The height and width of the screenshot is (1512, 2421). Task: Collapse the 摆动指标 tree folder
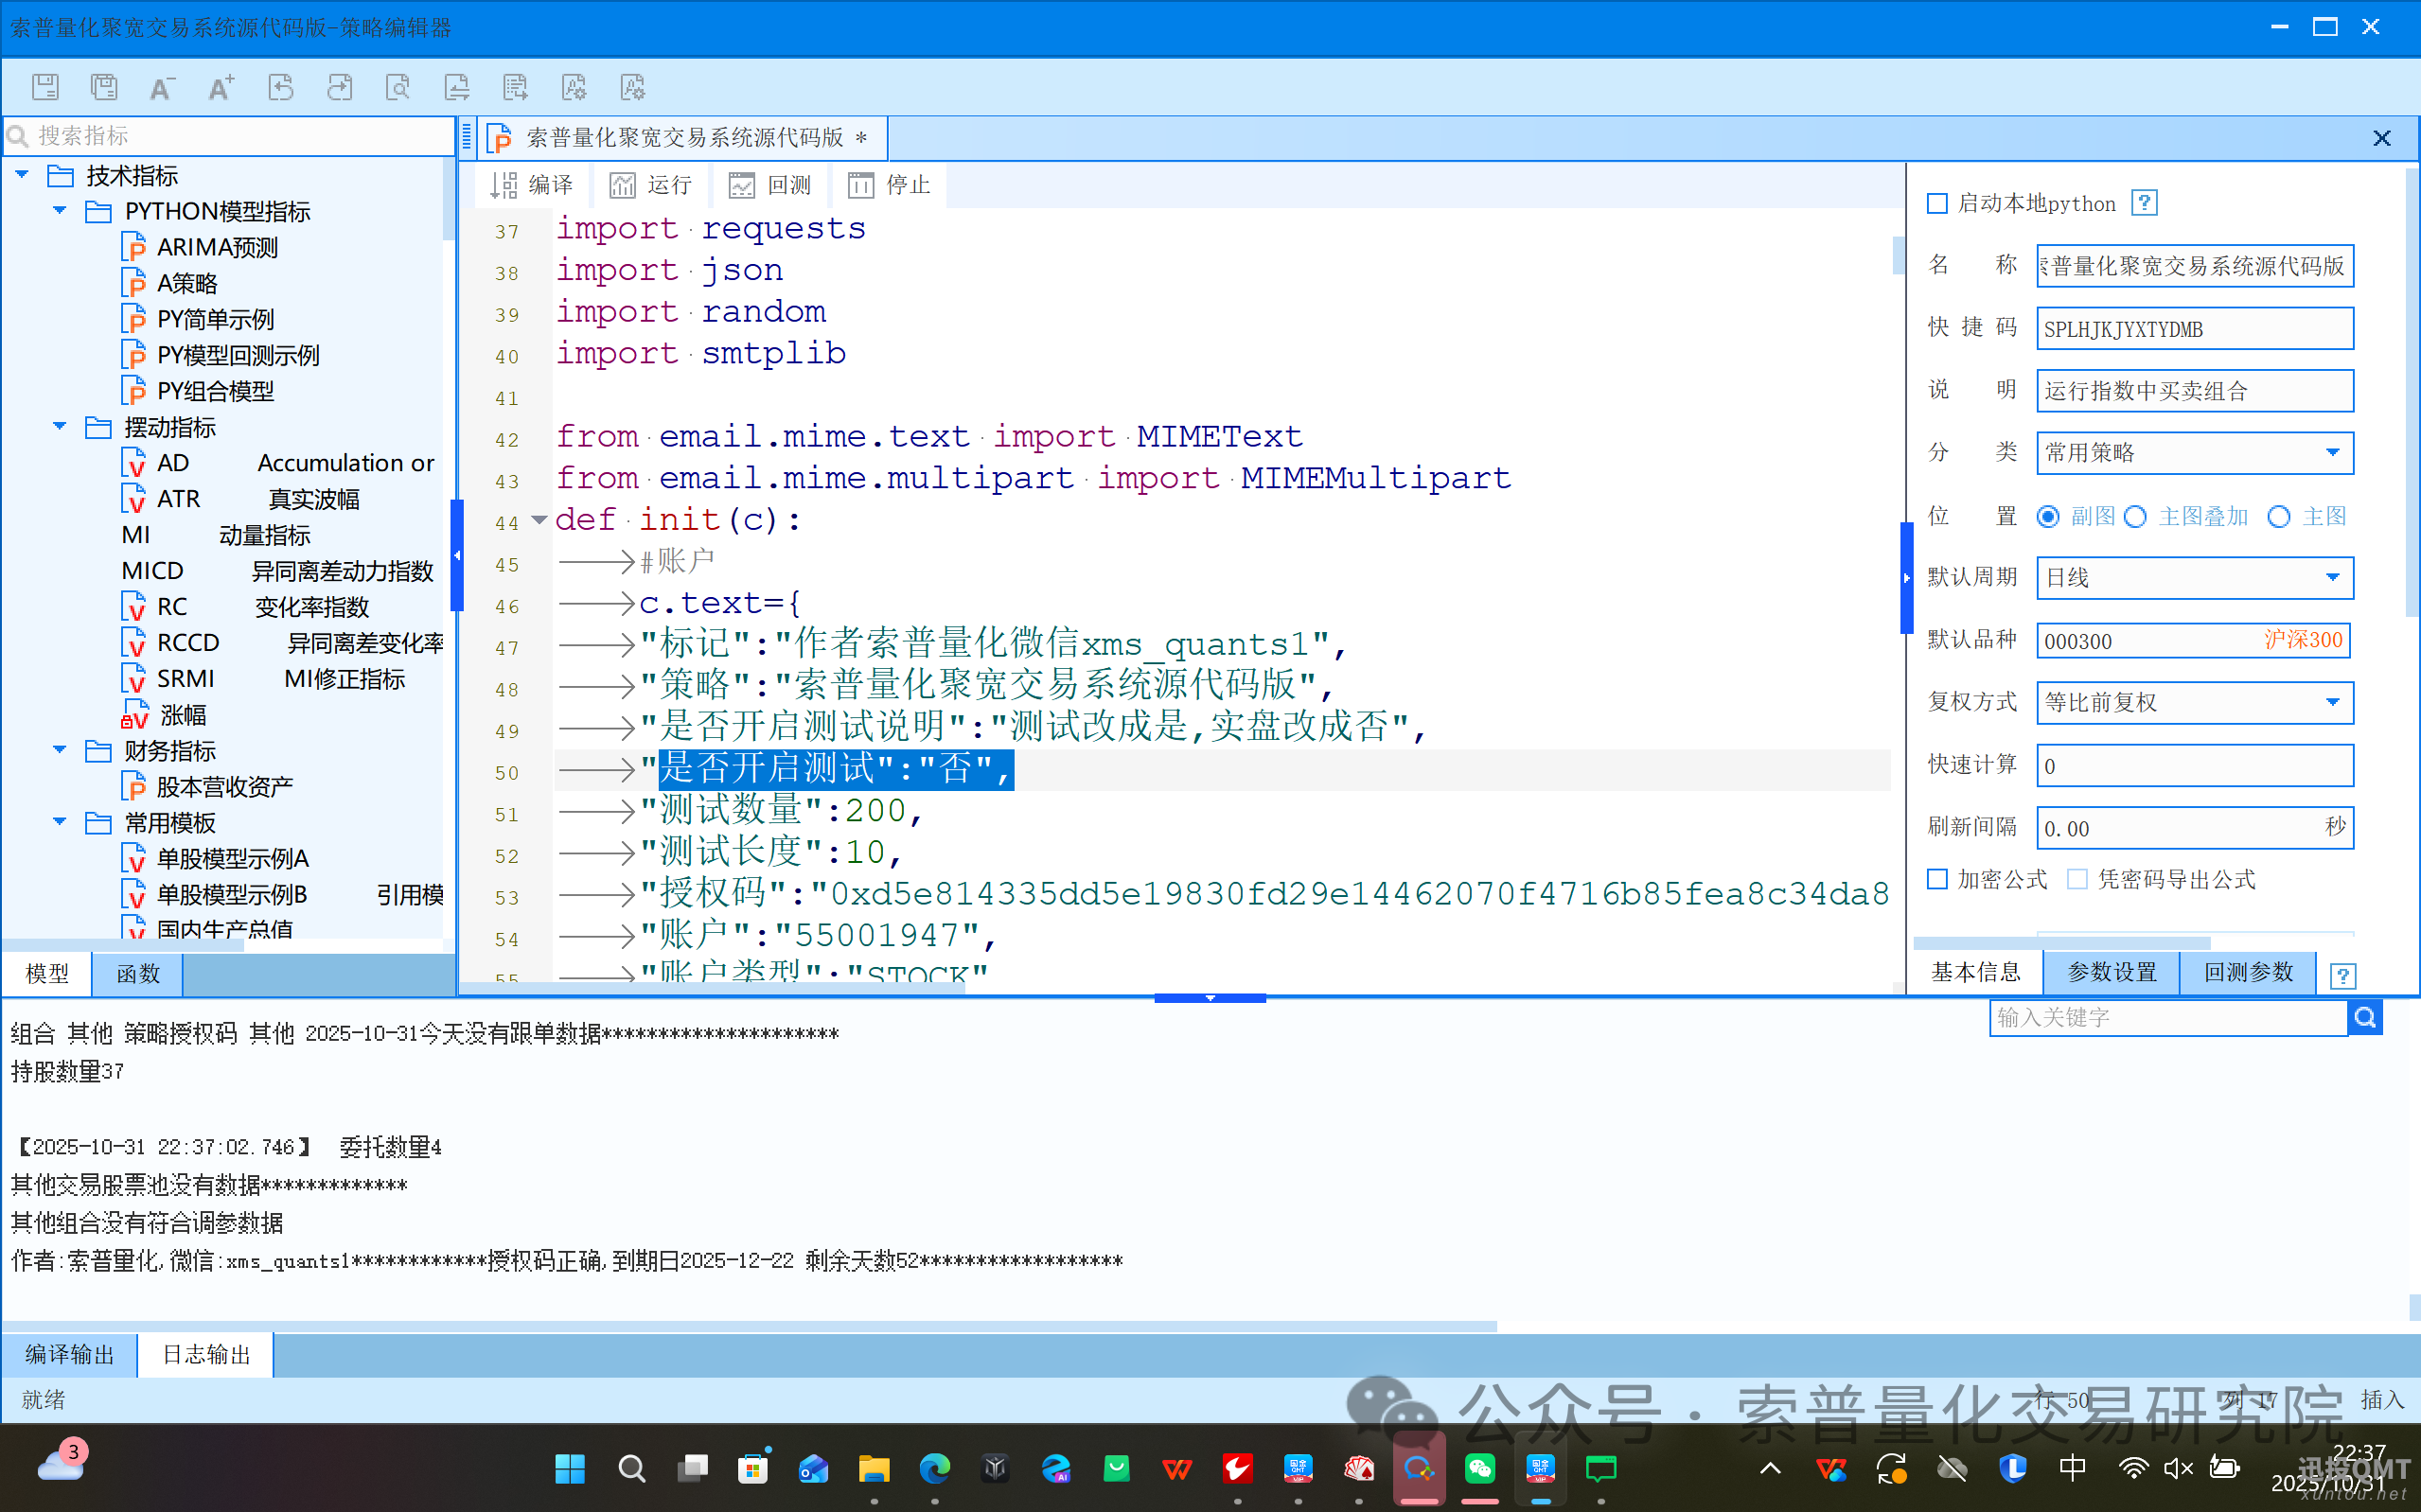(60, 427)
